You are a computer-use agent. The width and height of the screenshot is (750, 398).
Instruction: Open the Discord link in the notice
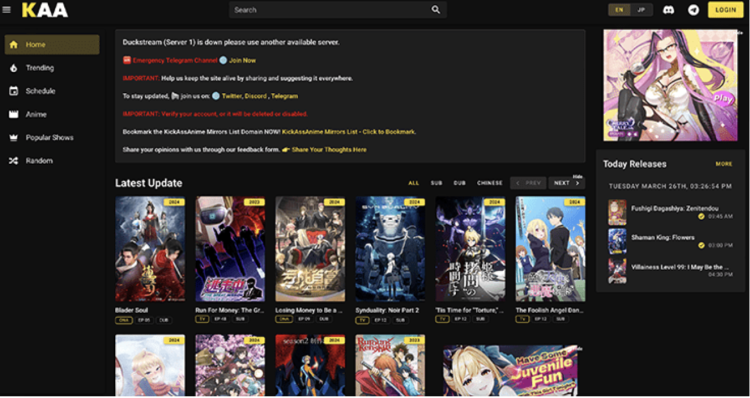255,96
